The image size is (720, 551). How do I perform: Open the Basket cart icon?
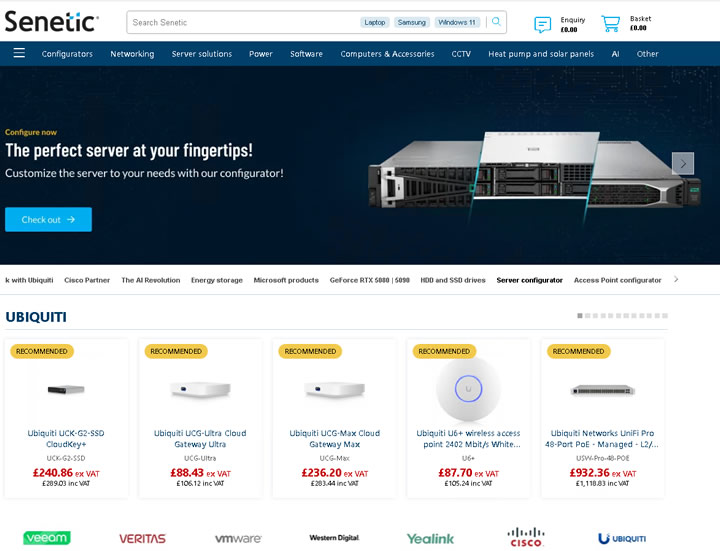(x=611, y=23)
